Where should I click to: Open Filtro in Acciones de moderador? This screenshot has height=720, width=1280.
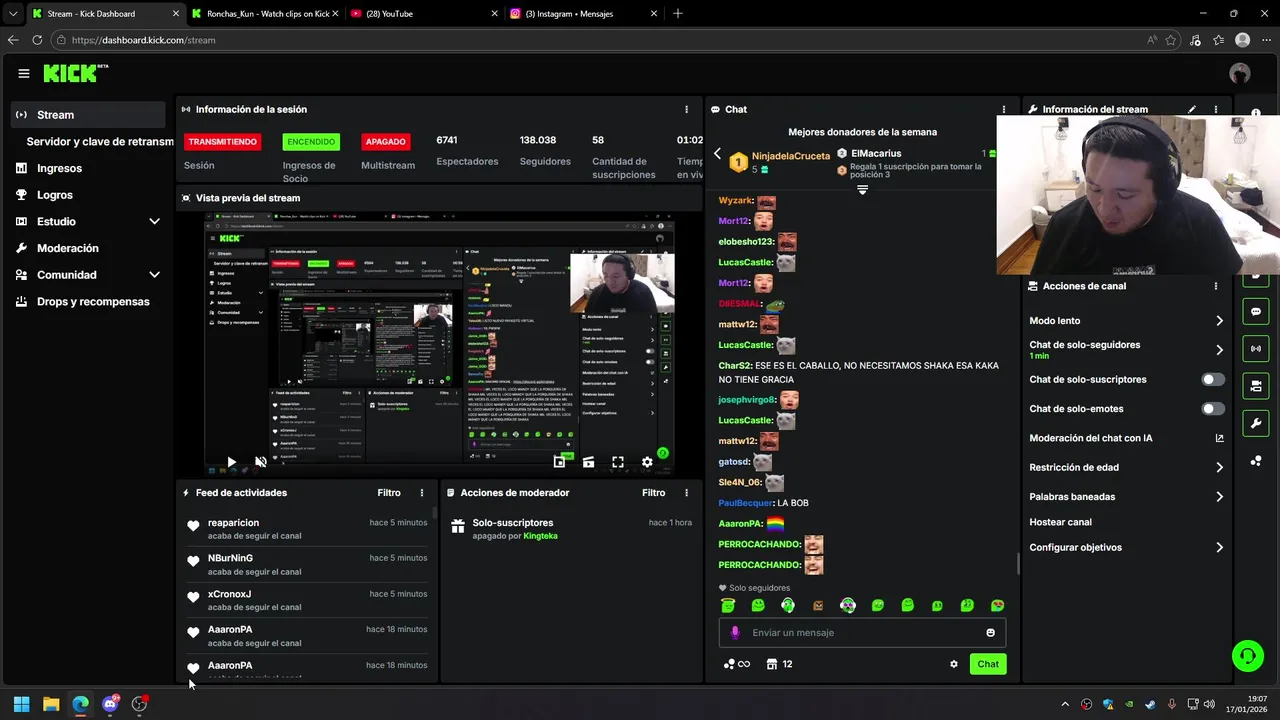[x=653, y=493]
